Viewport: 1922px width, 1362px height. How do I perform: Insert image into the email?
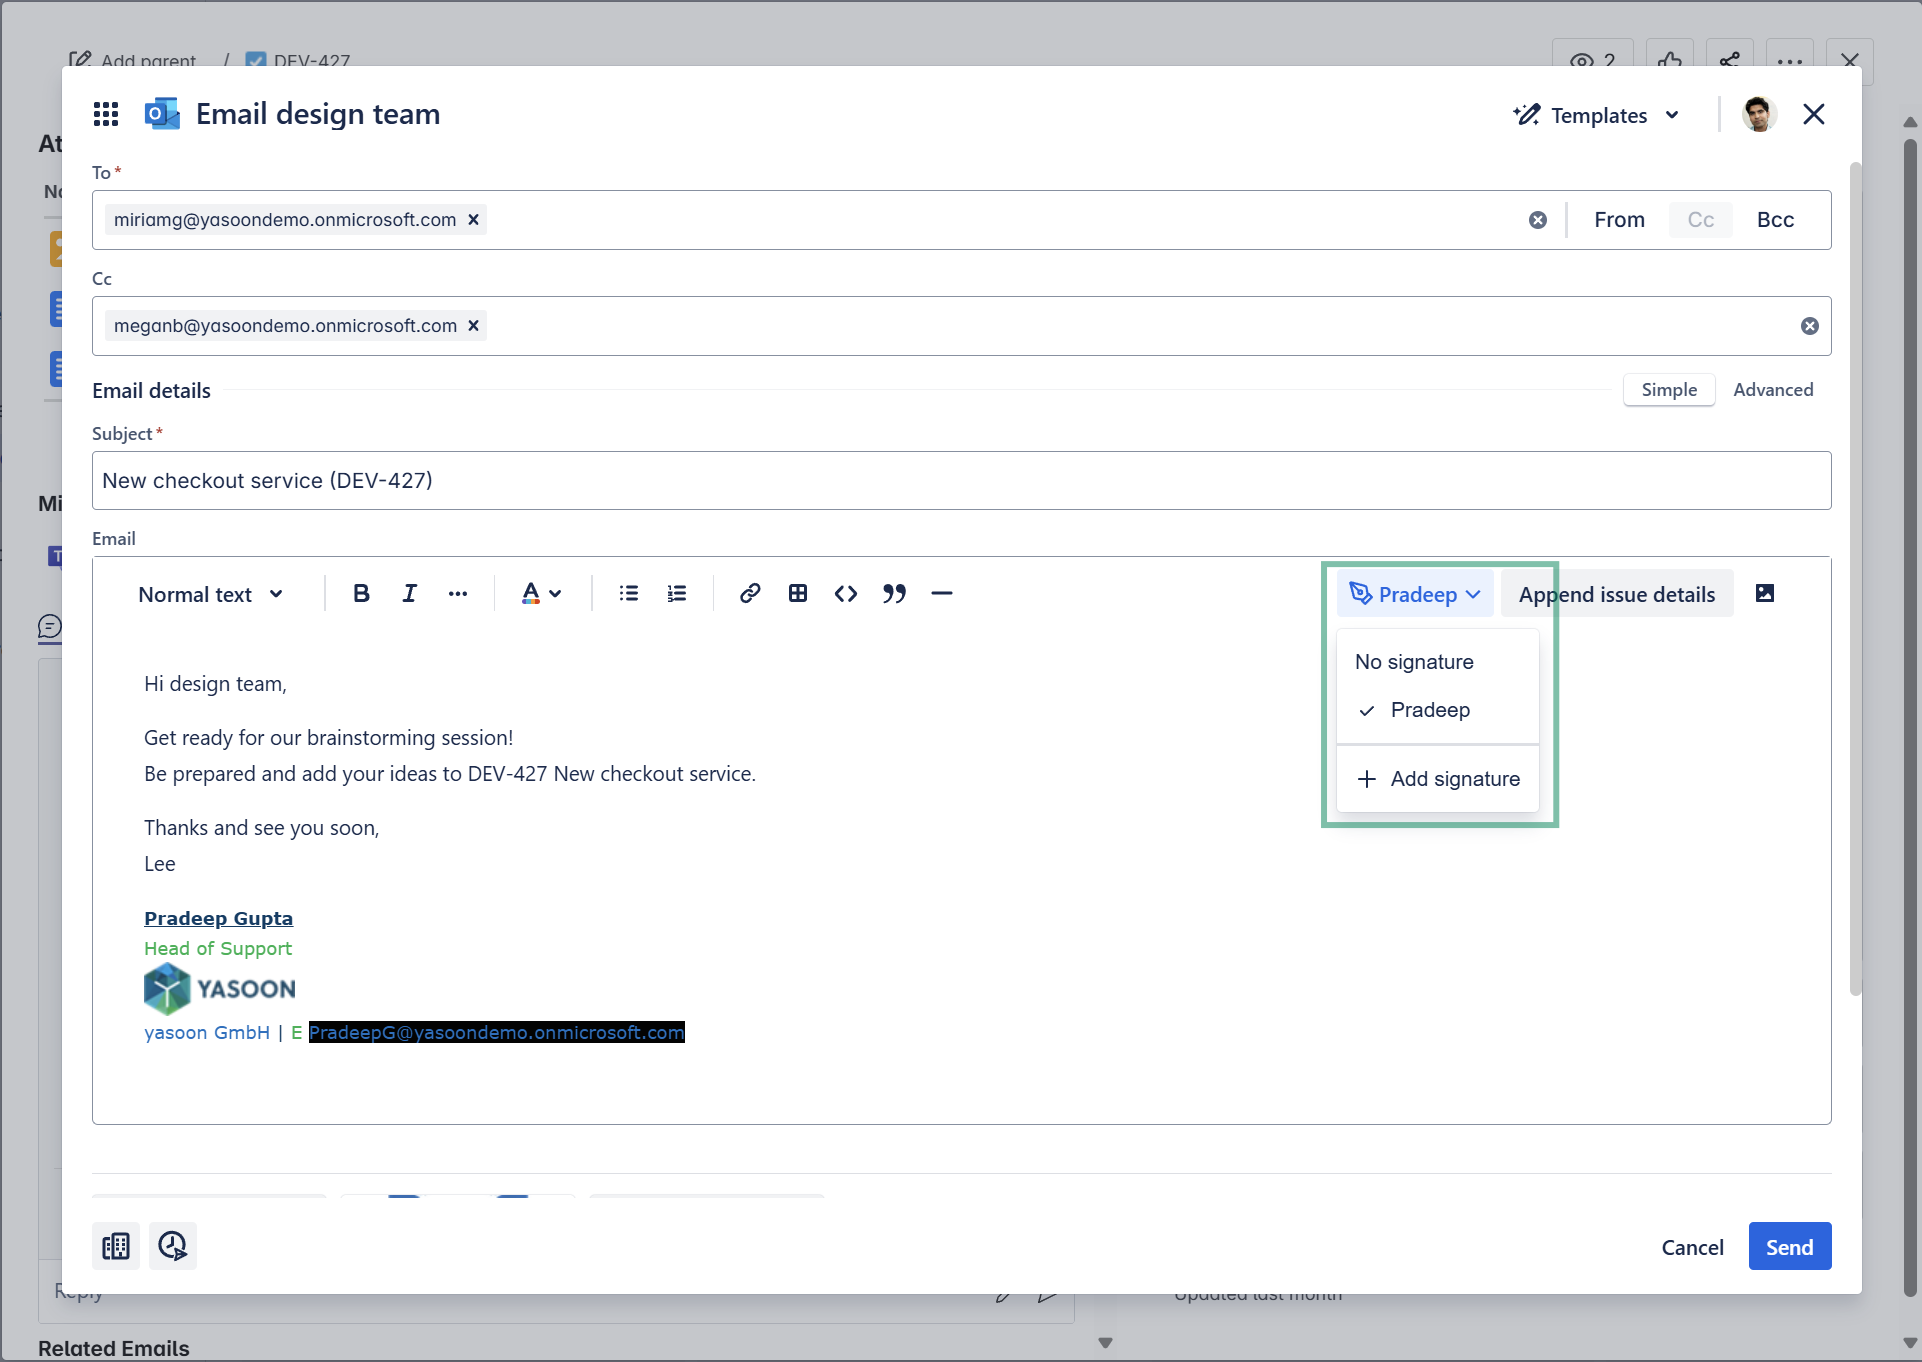click(x=1764, y=594)
